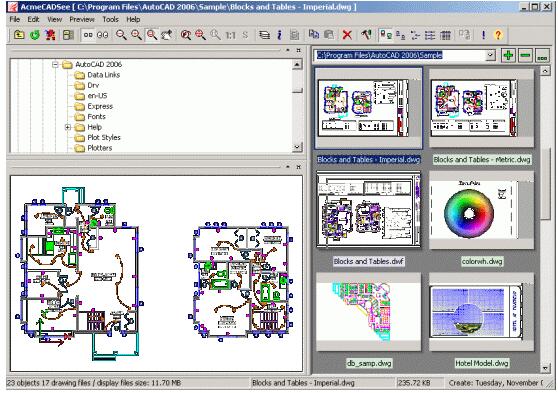Expand the Help folder in tree

tap(68, 127)
